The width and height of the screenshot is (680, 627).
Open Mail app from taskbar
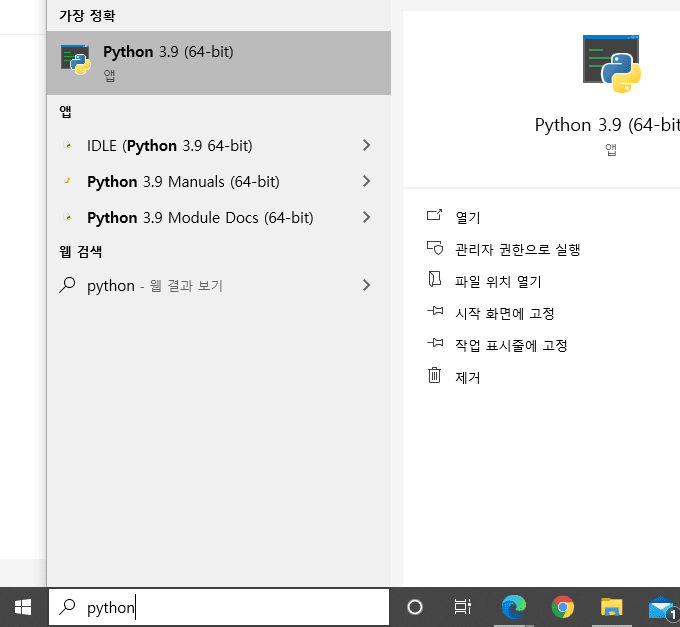[x=662, y=607]
